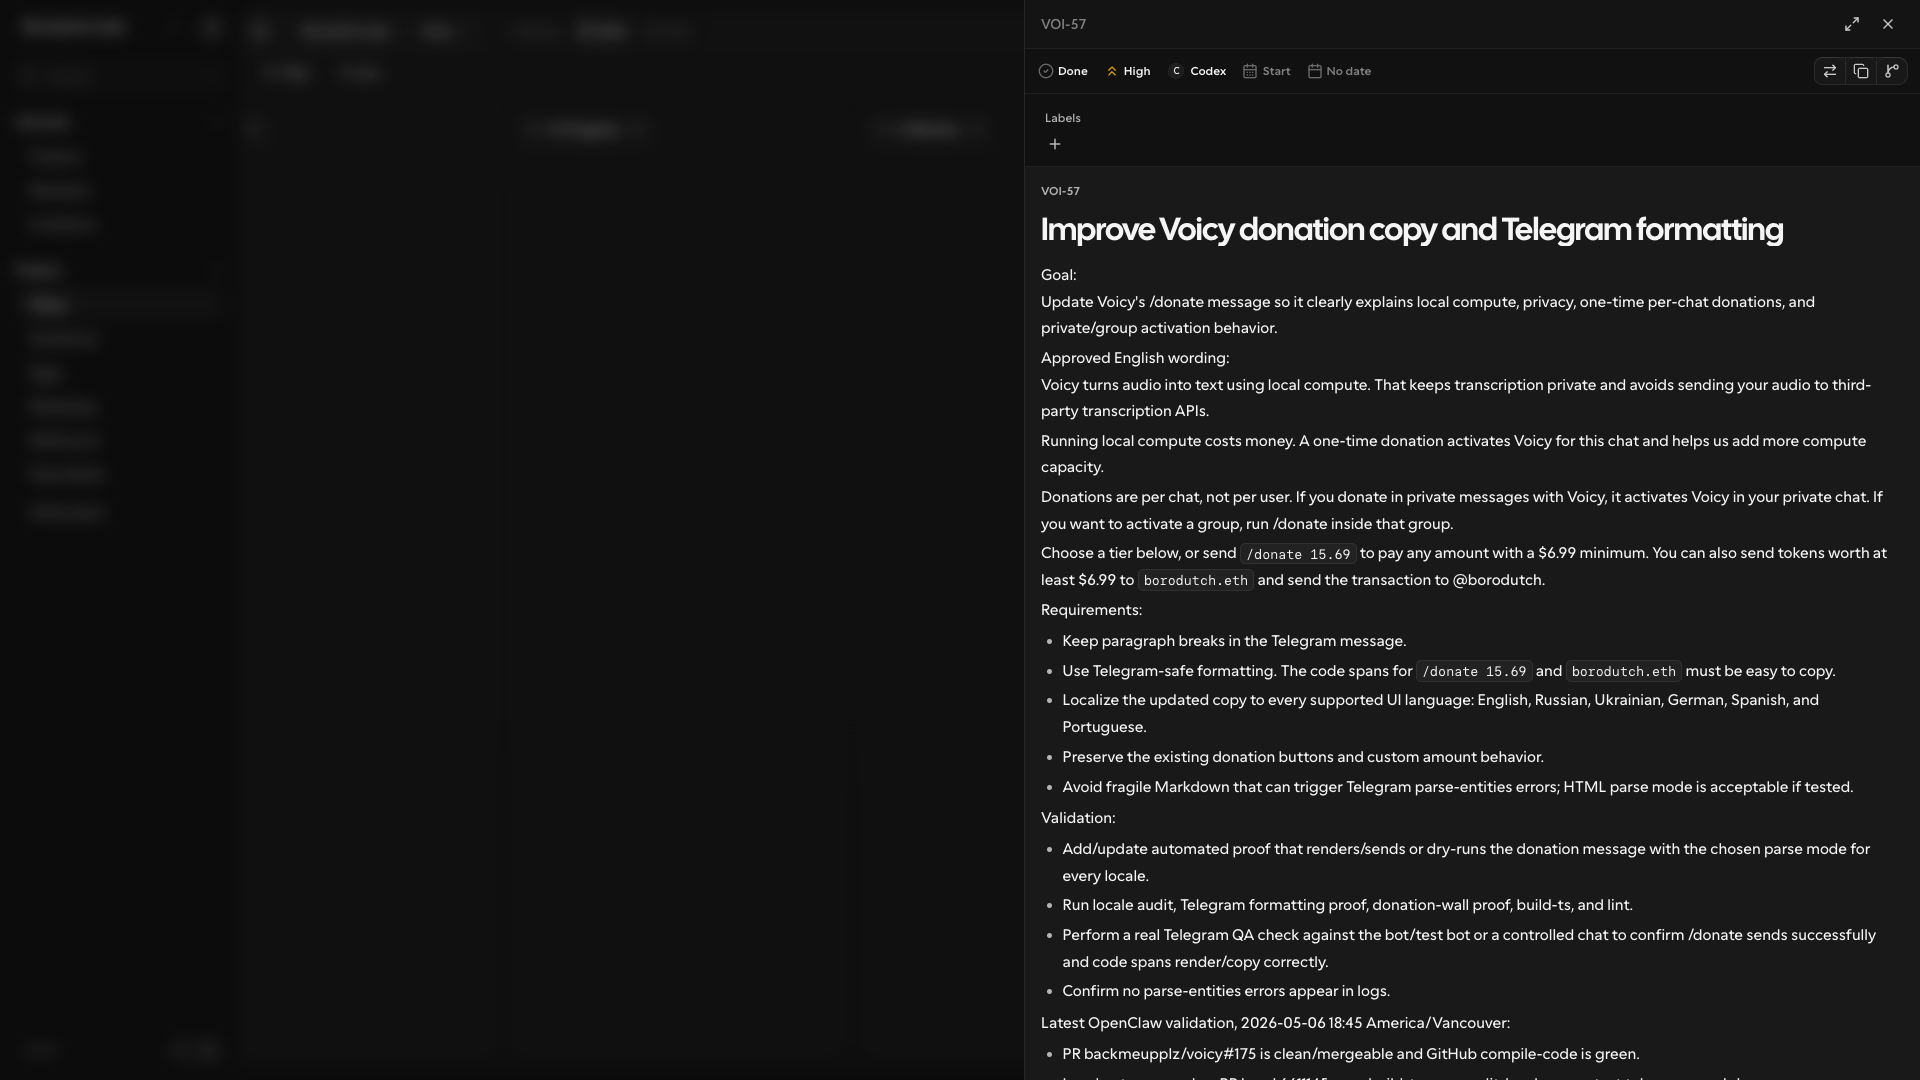Click the VOI-57 identifier in the panel header

tap(1063, 24)
